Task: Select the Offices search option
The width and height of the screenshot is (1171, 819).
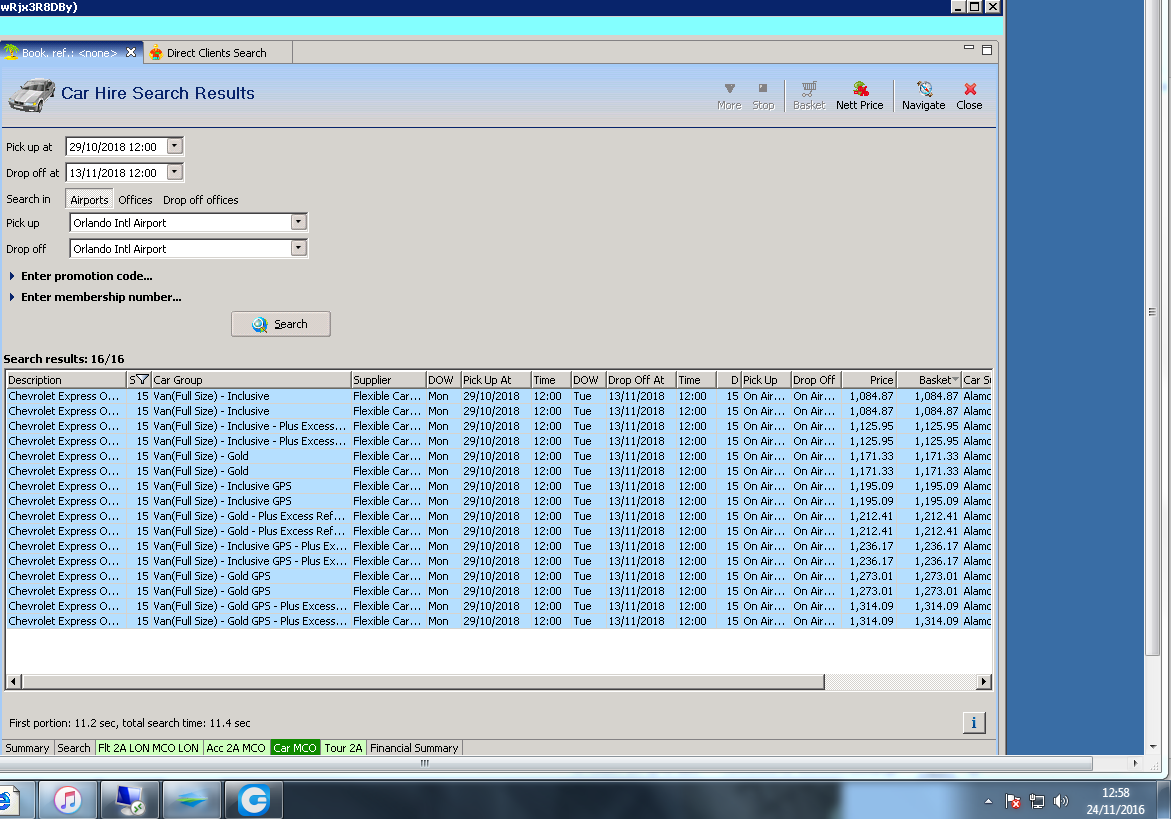Action: coord(135,199)
